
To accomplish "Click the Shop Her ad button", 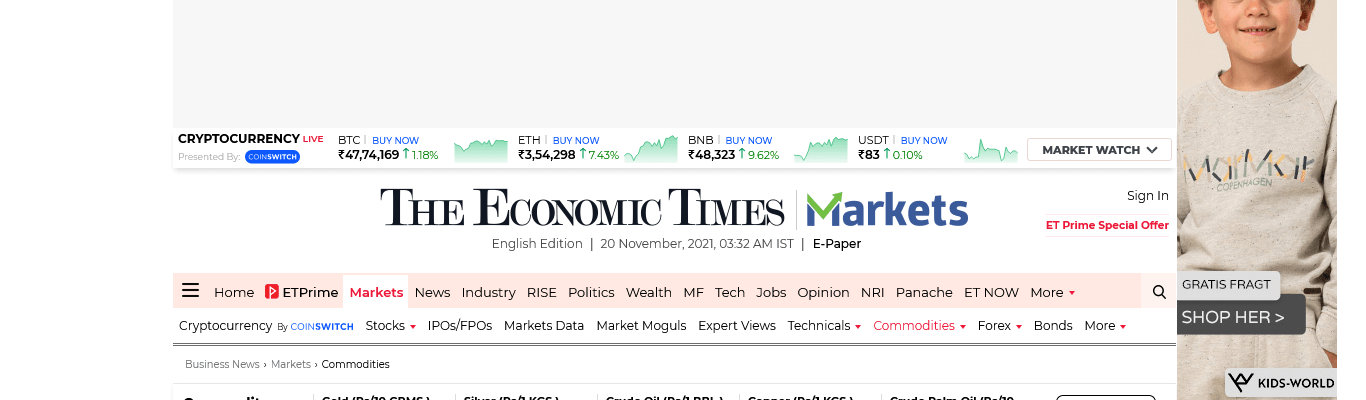I will point(1233,317).
